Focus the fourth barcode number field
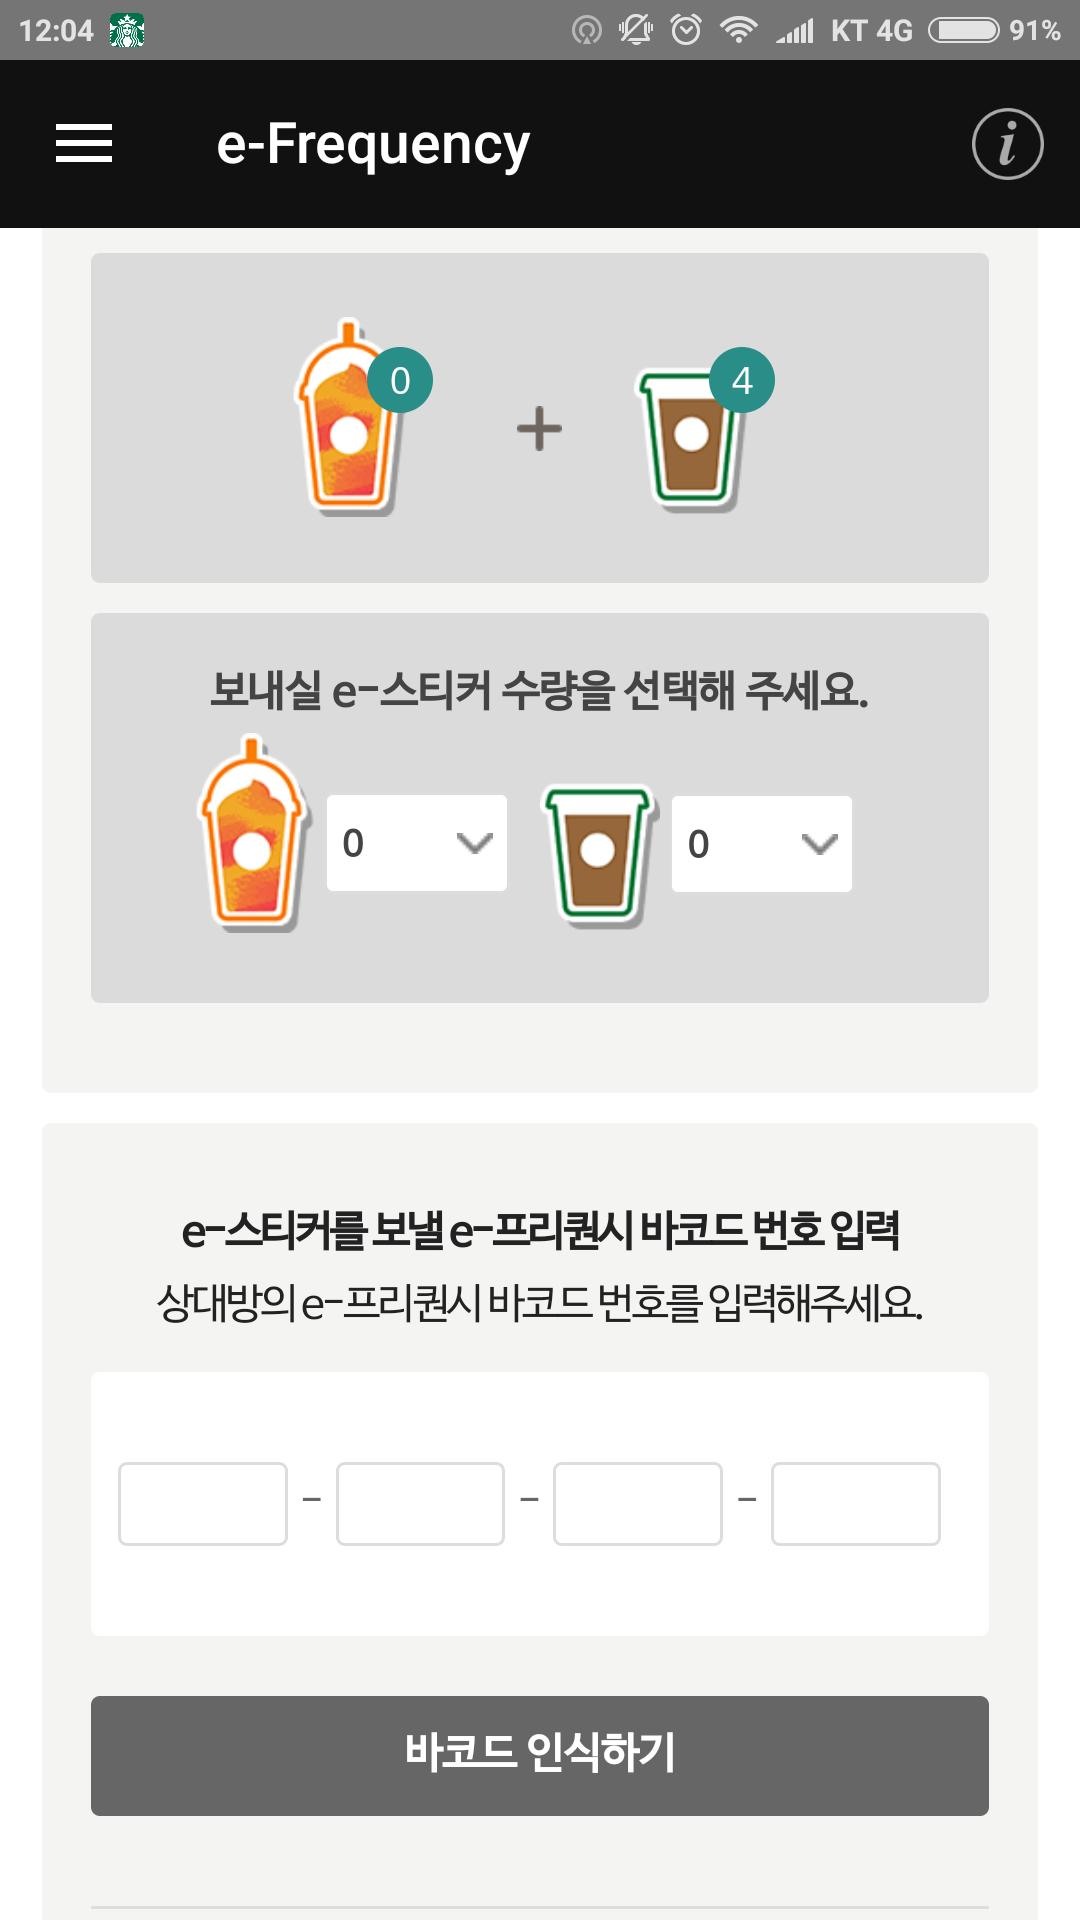The width and height of the screenshot is (1080, 1920). [856, 1504]
